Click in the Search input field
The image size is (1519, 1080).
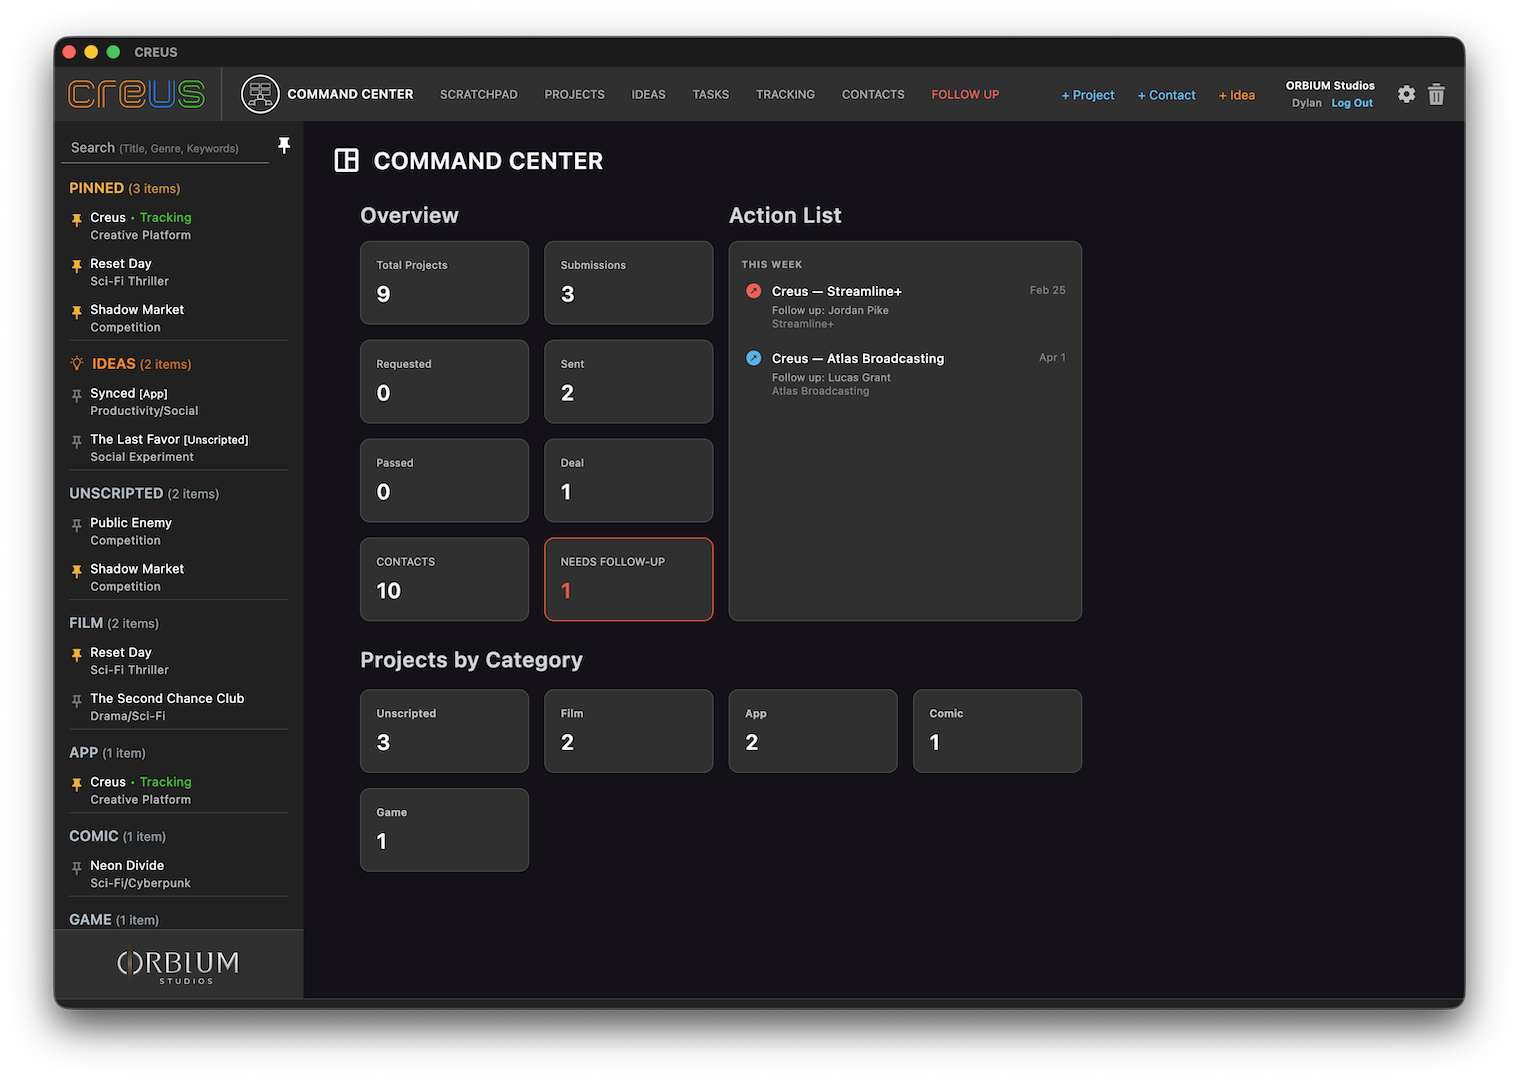tap(165, 148)
